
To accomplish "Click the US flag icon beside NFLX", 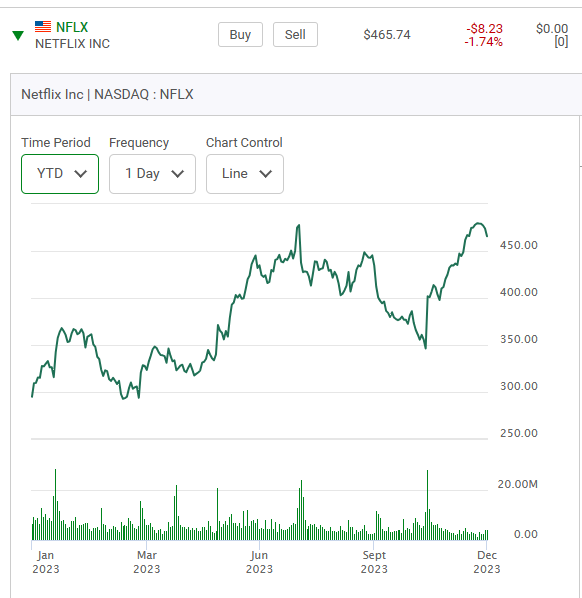I will pyautogui.click(x=43, y=27).
